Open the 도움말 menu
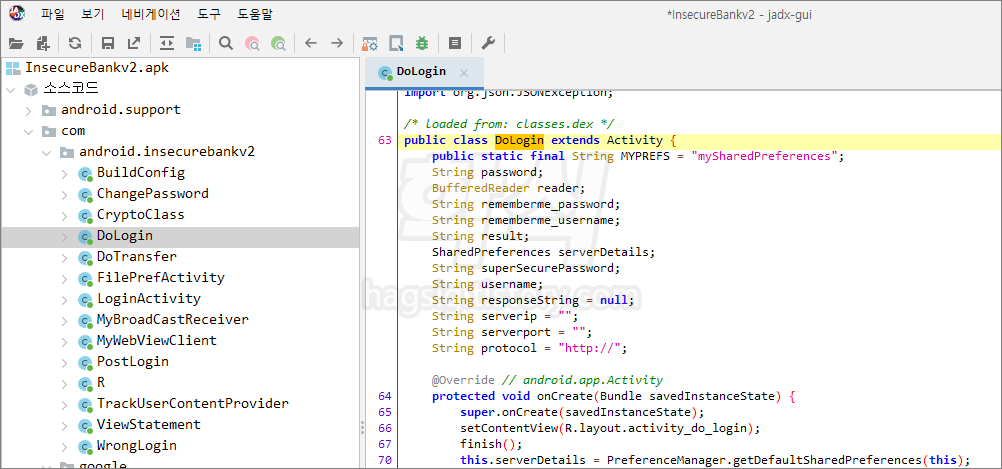 coord(255,14)
